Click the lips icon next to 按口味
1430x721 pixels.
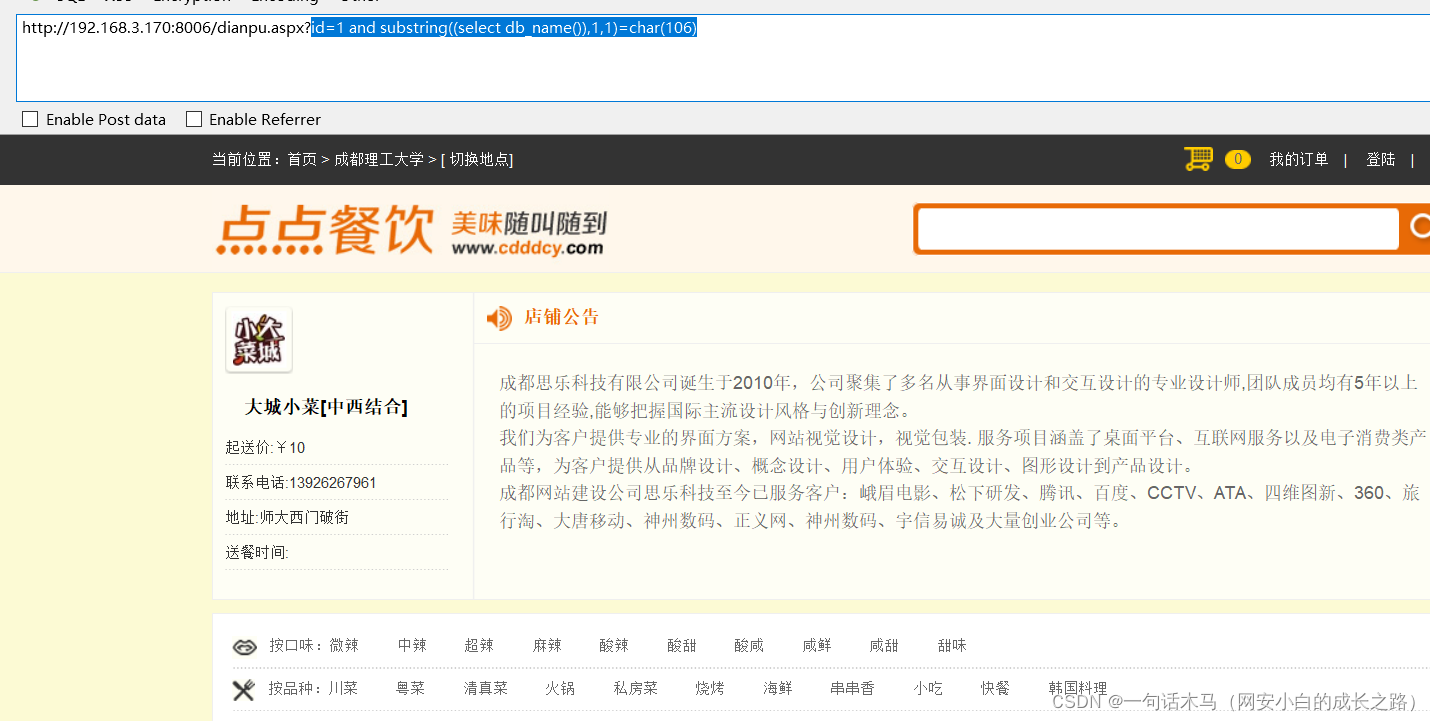pyautogui.click(x=245, y=647)
